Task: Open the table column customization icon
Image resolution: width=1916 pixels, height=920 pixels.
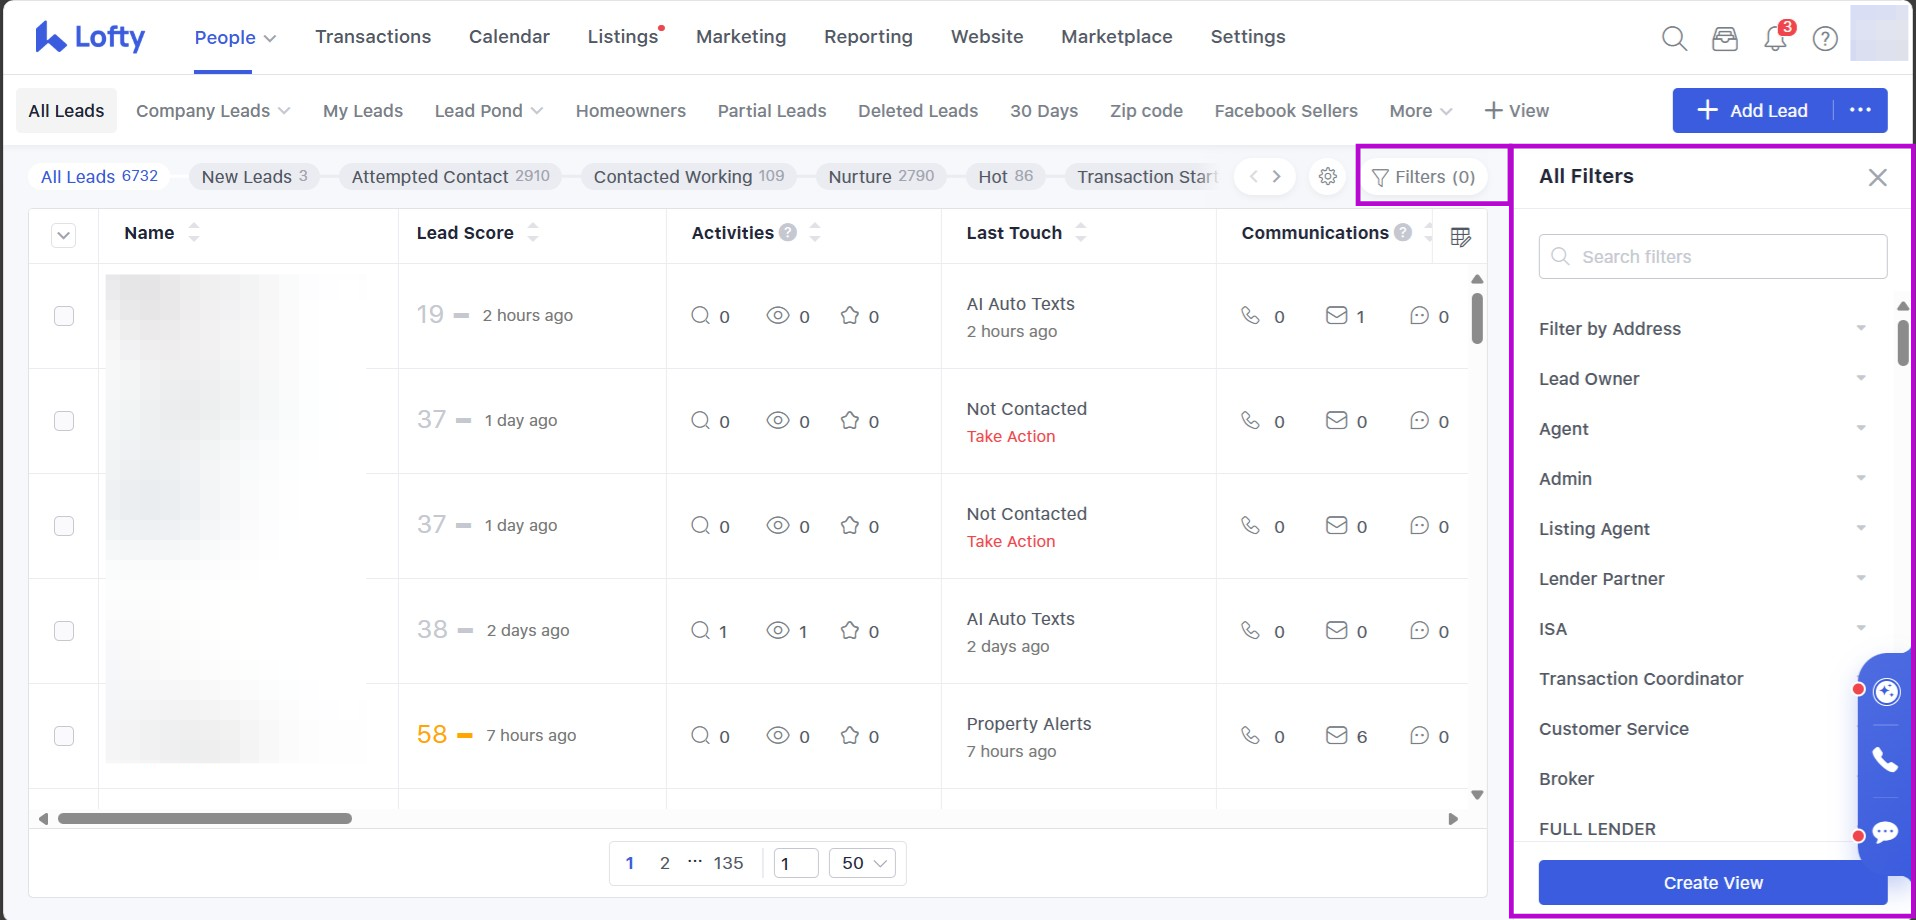Action: pos(1460,237)
